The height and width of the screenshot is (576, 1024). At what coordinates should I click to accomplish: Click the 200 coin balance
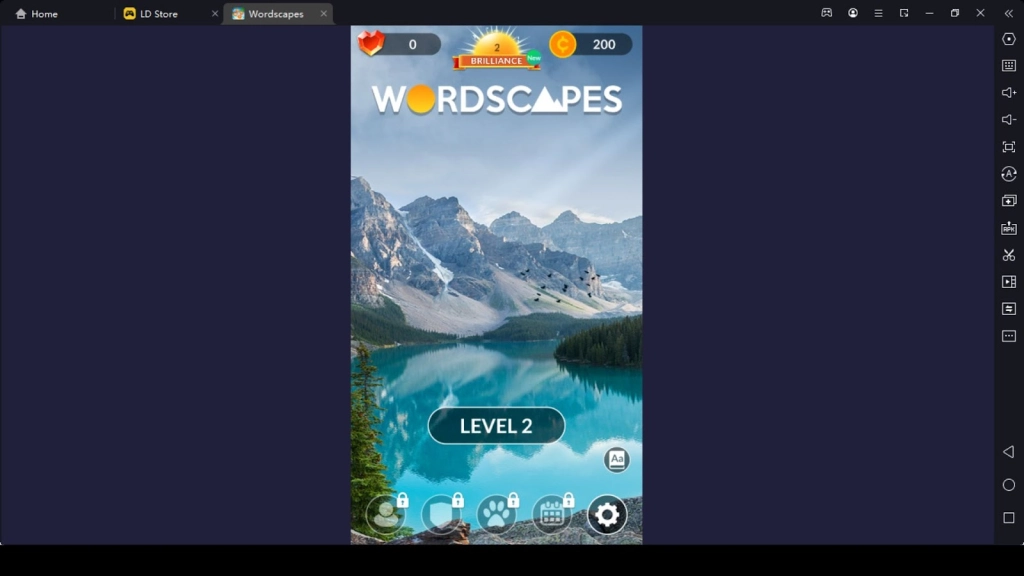(604, 44)
